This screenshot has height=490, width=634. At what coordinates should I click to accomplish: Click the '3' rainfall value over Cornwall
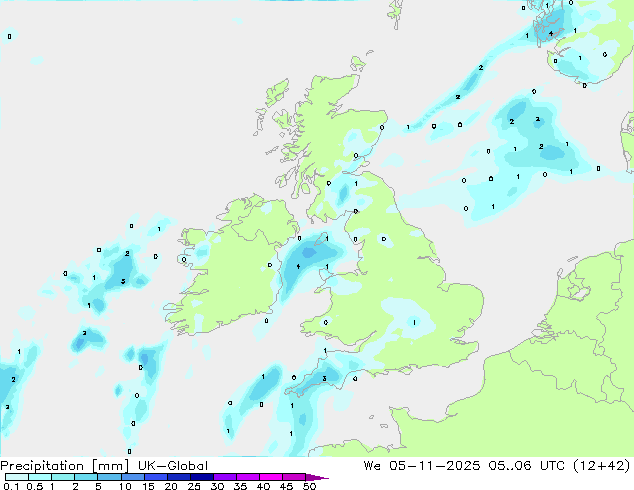click(x=324, y=378)
